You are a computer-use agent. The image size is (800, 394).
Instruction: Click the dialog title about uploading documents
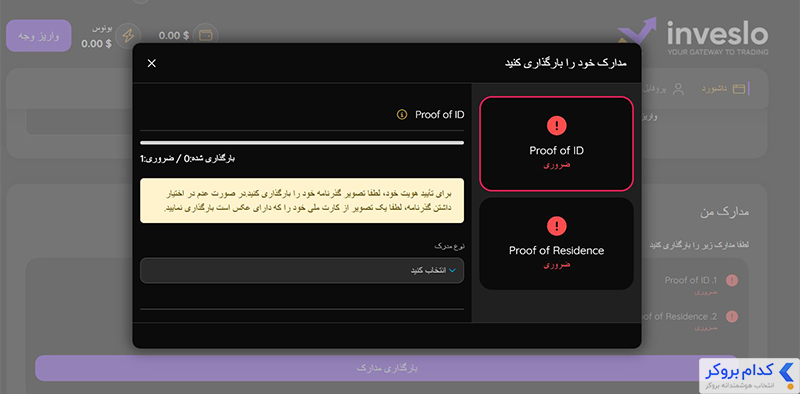coord(565,63)
